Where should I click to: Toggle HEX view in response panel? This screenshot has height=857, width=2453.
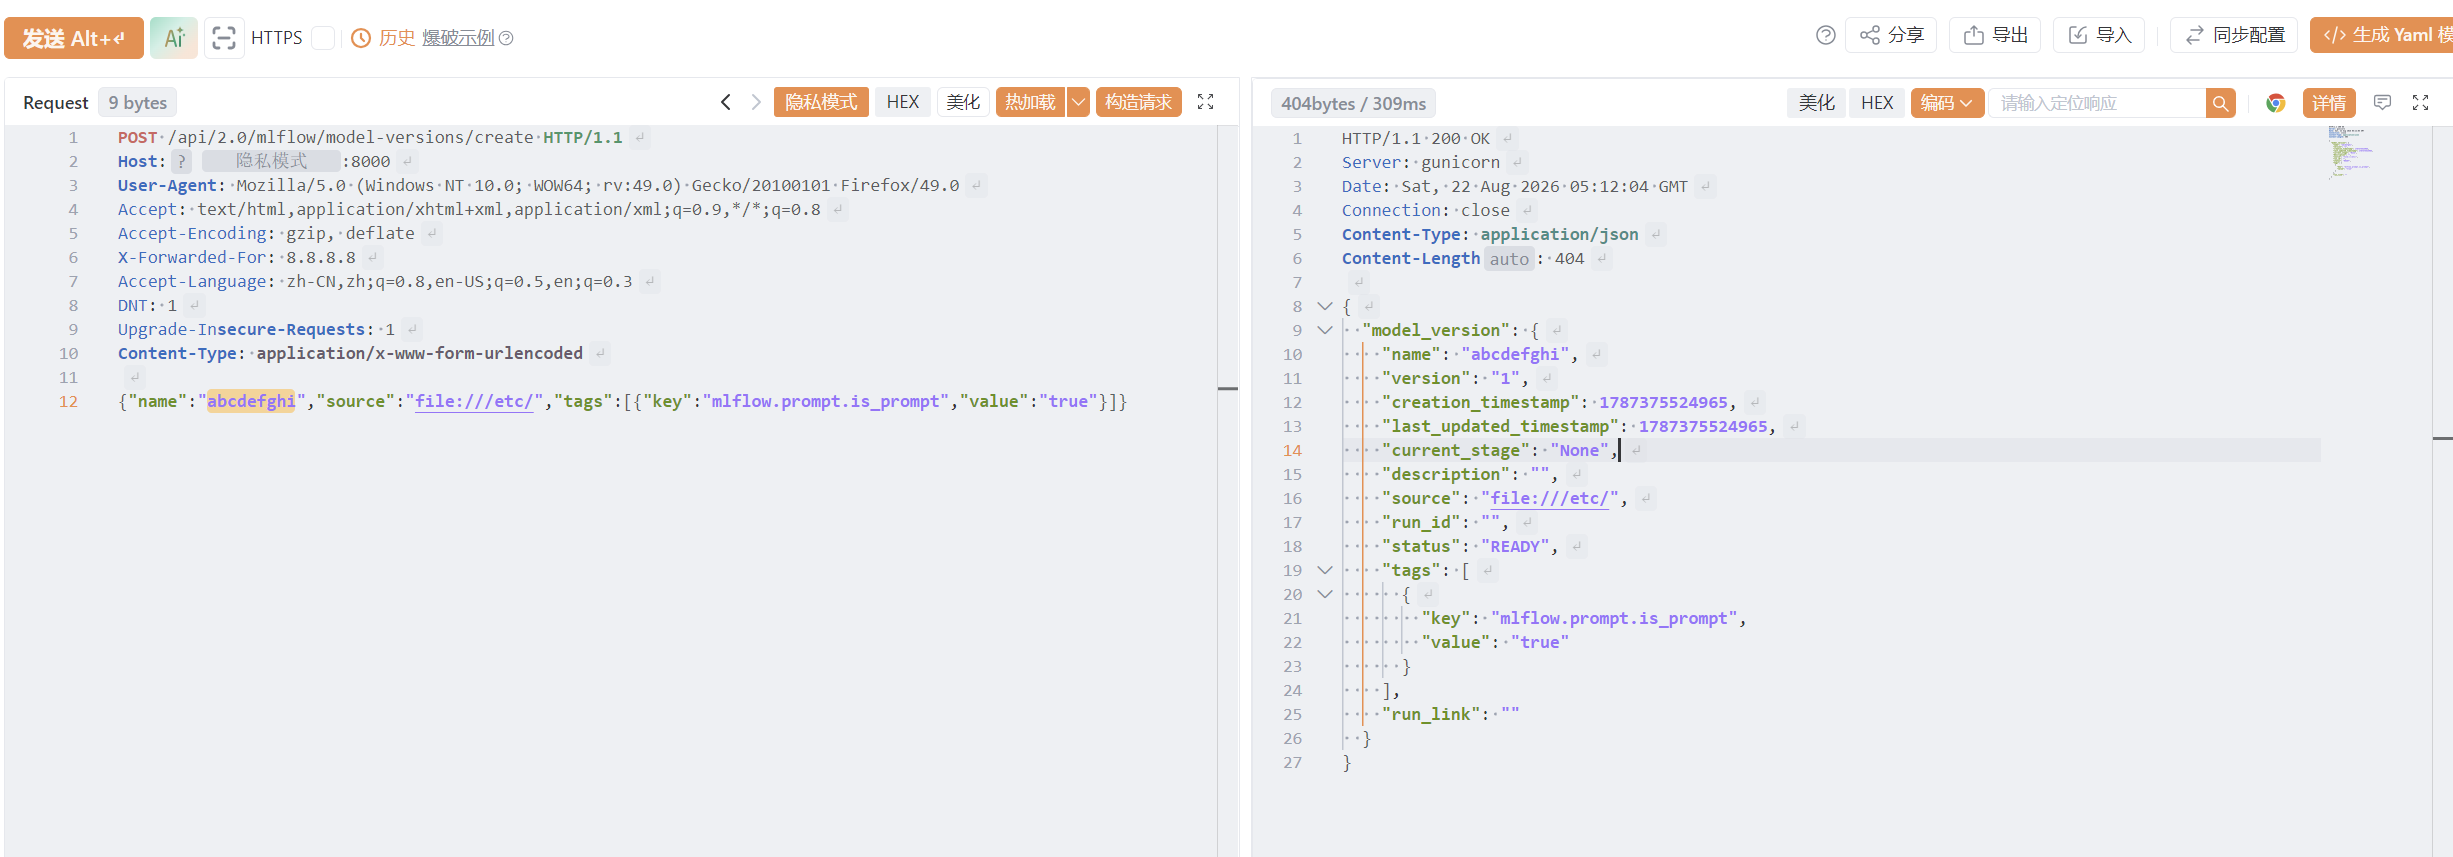1877,103
